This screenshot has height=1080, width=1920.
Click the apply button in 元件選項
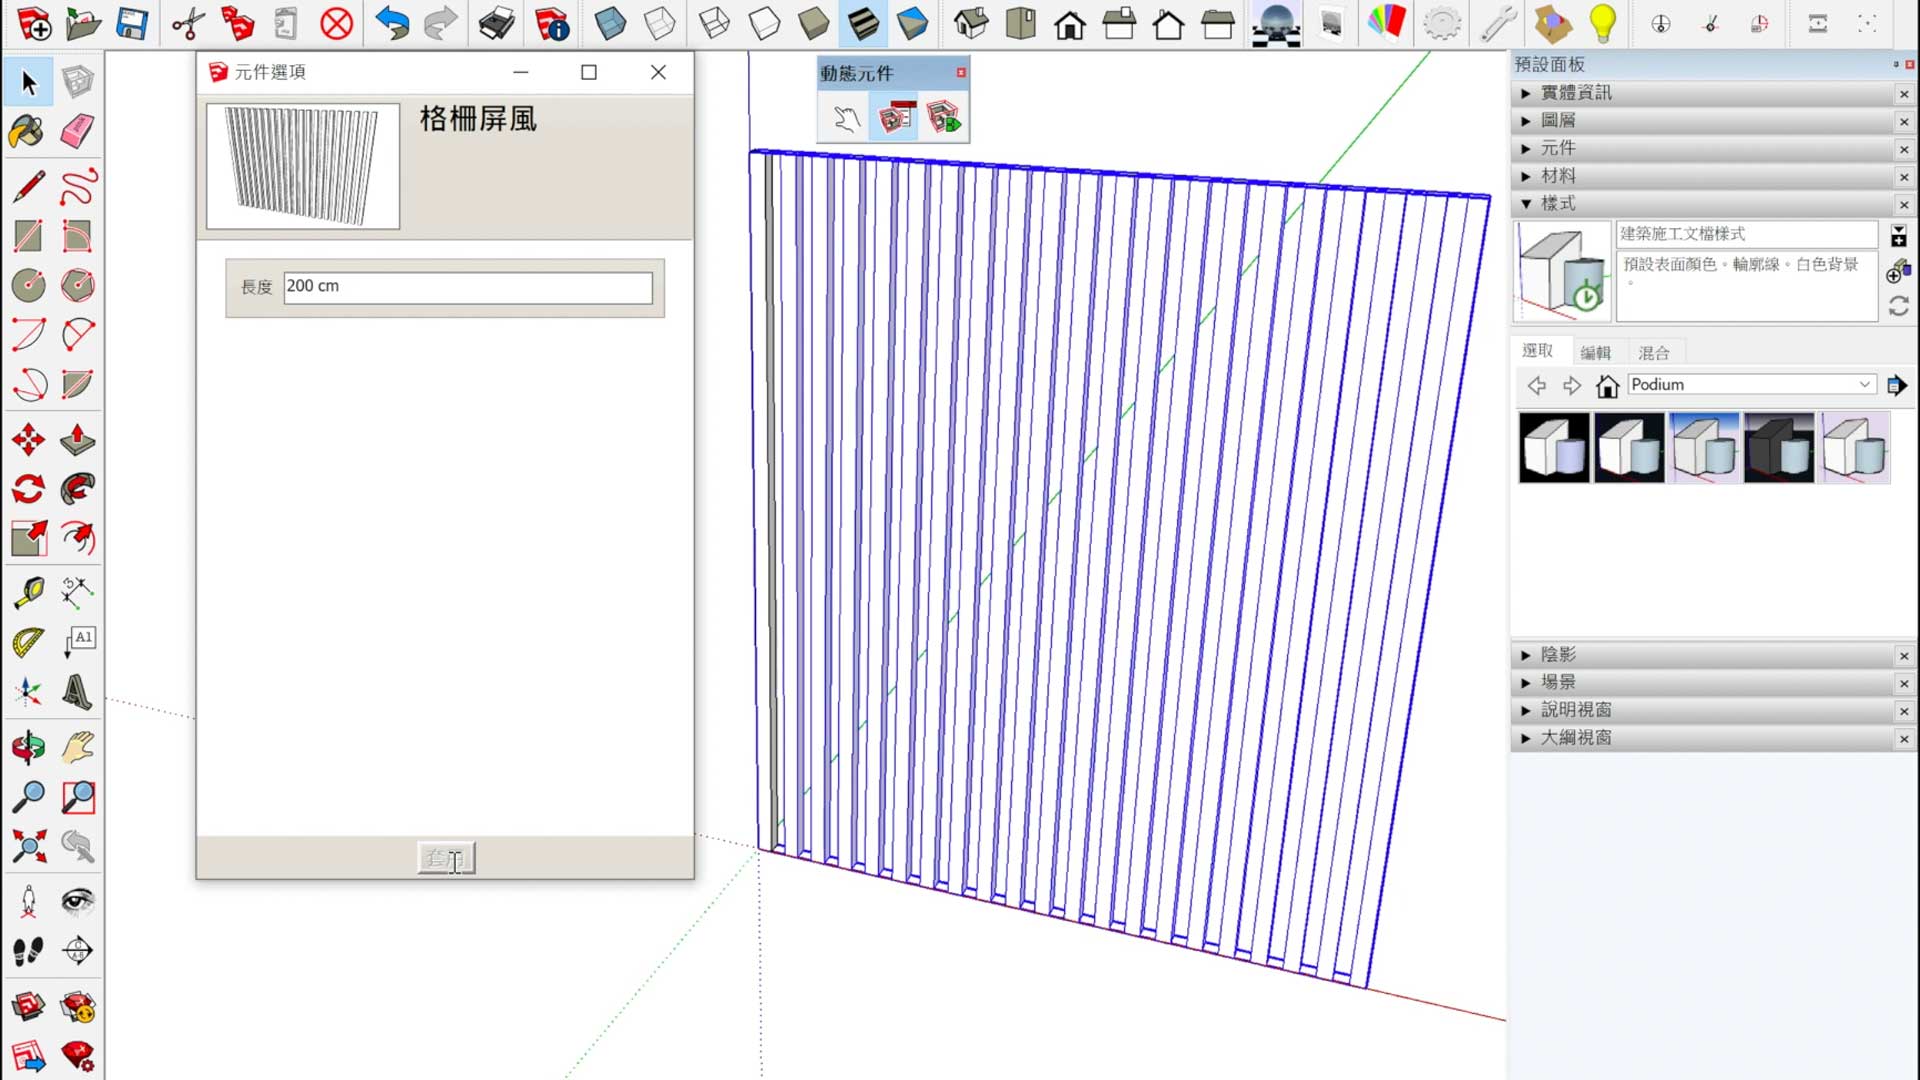[x=446, y=858]
